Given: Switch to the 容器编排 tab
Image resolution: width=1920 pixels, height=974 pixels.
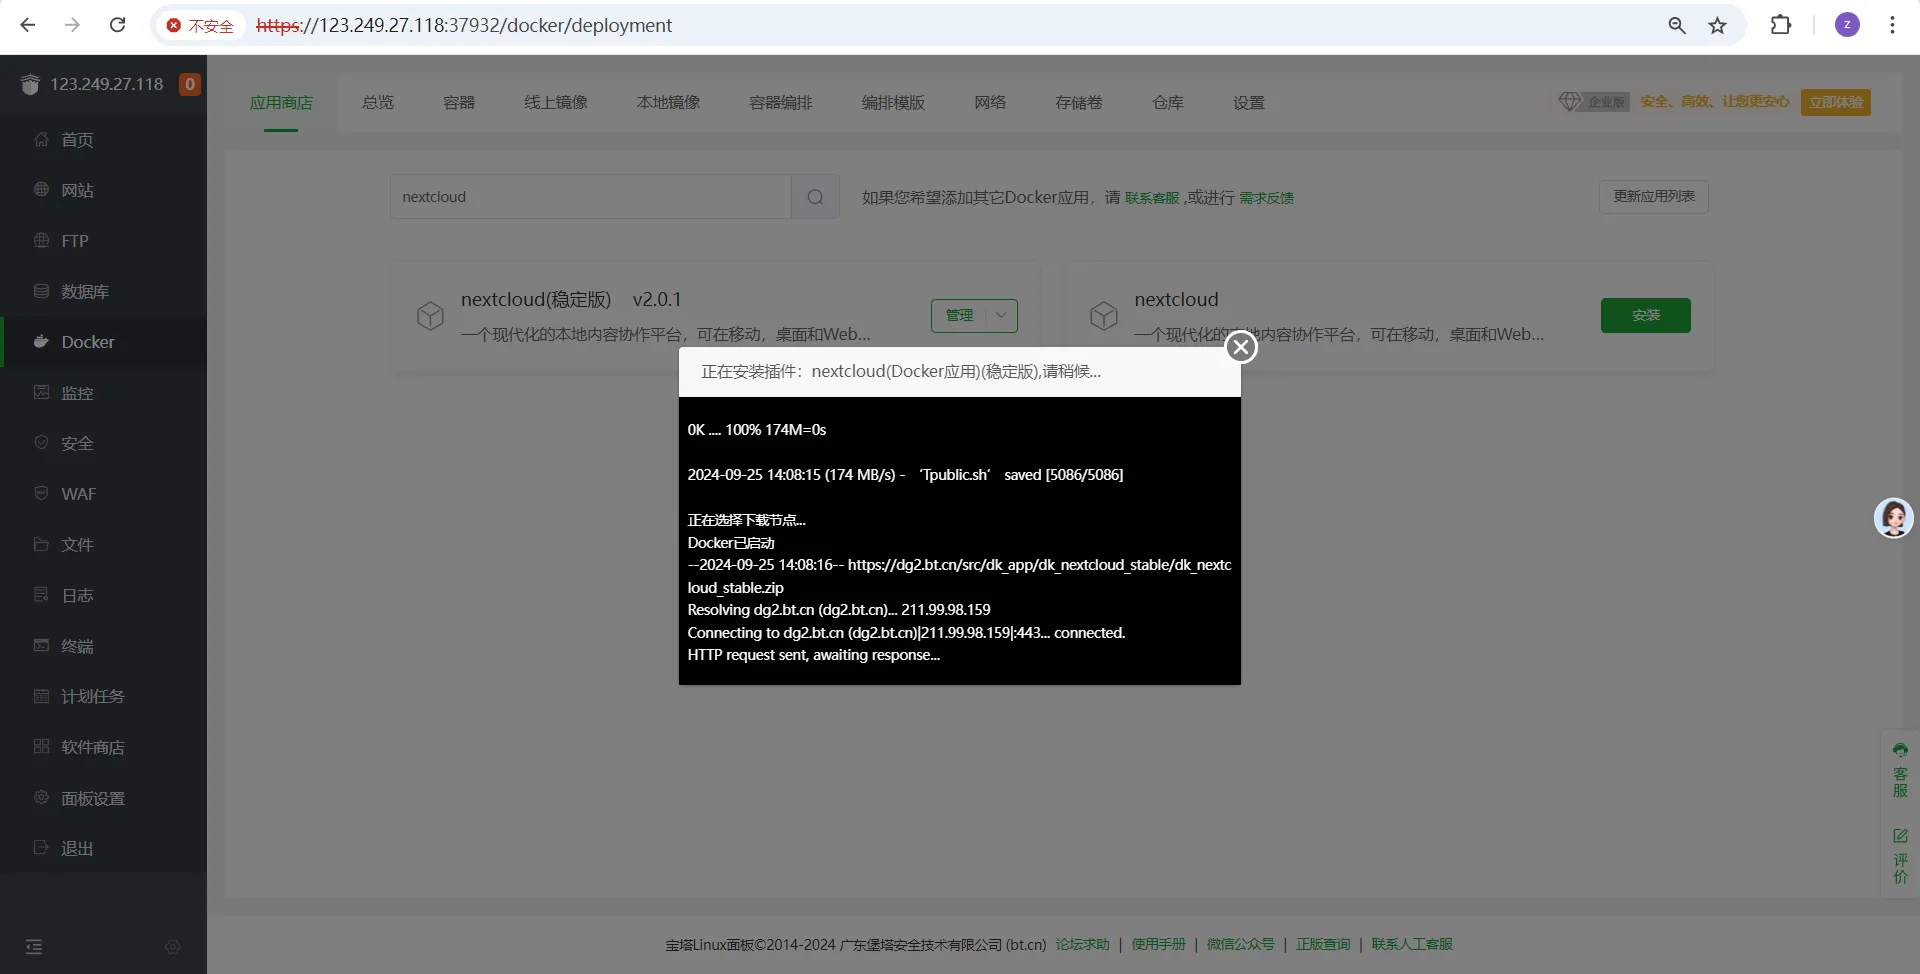Looking at the screenshot, I should 781,102.
